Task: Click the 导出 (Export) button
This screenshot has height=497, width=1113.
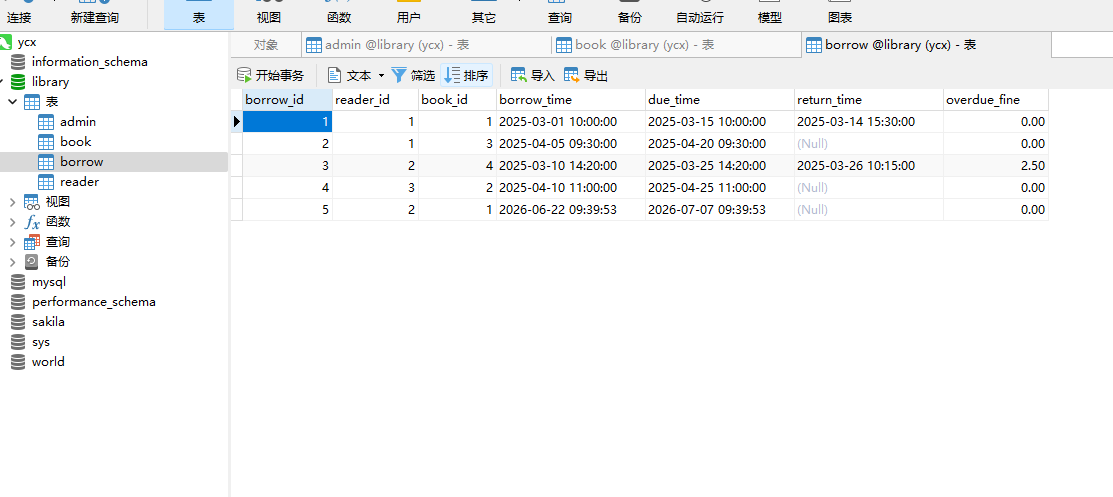Action: (x=586, y=75)
